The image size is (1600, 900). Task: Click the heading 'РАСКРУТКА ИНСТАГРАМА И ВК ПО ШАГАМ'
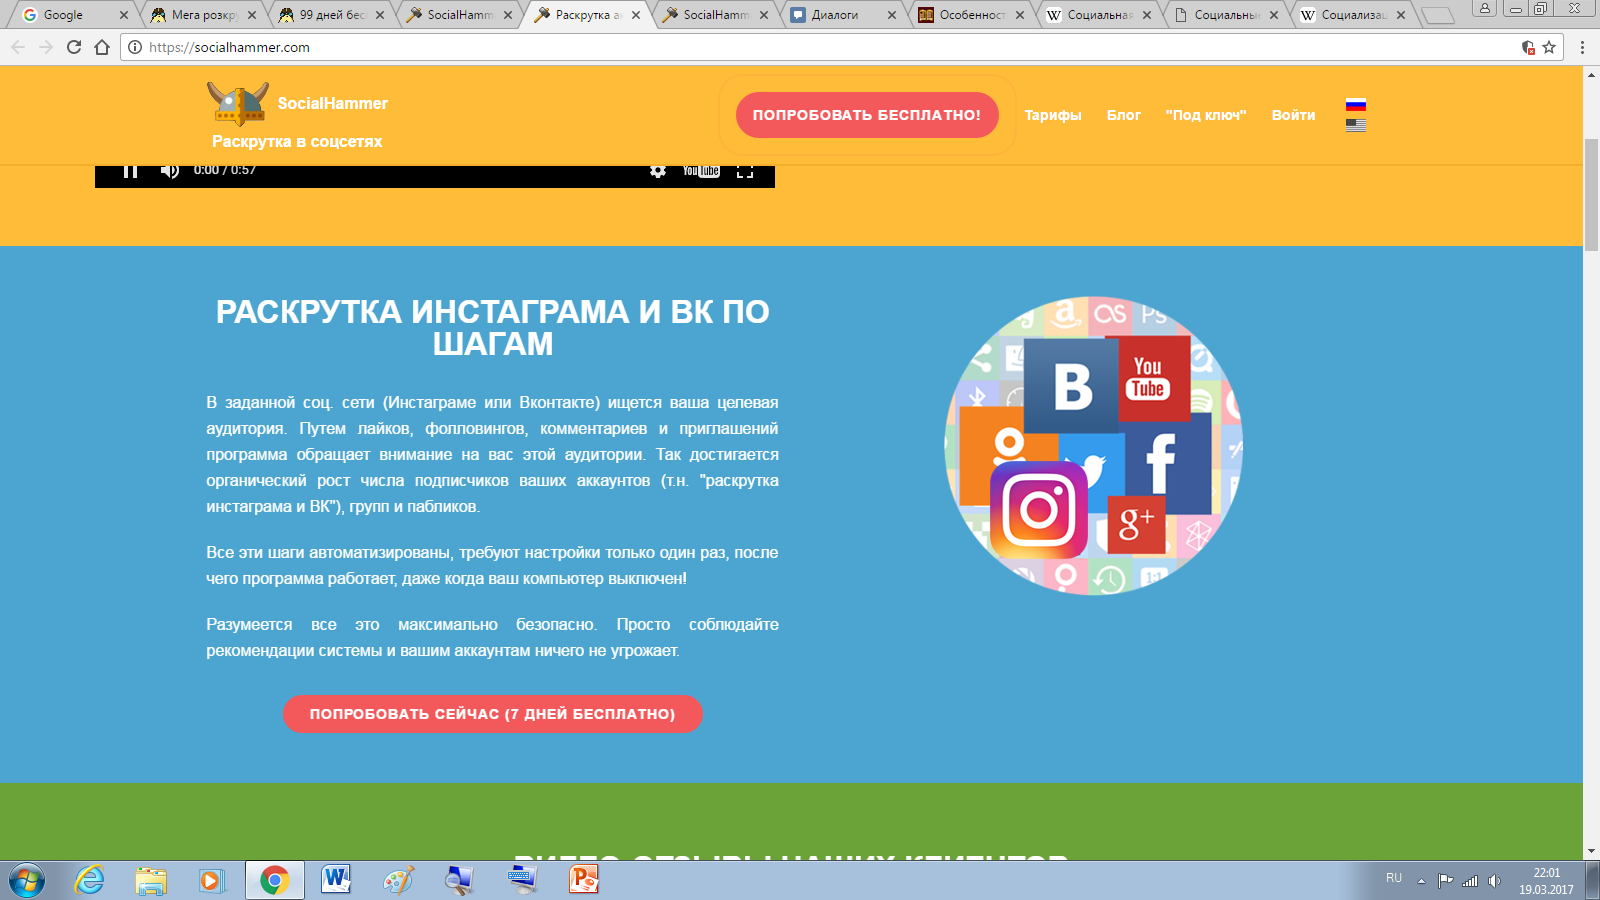(x=493, y=328)
